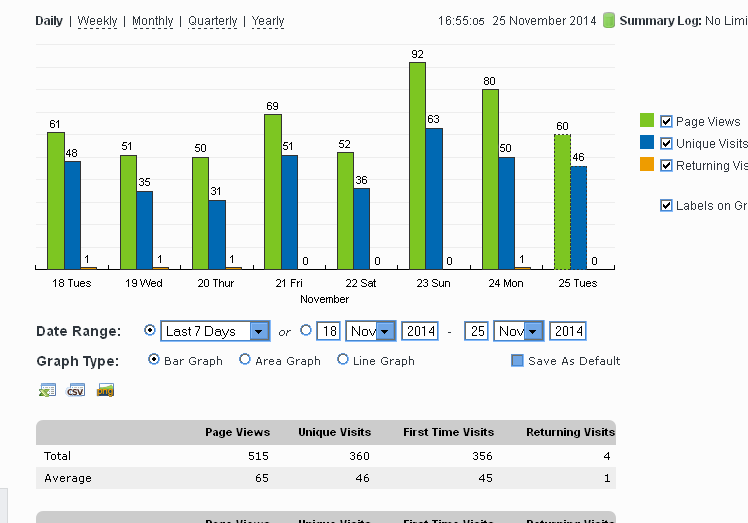Click the 22 Sat axis label
Viewport: 748px width, 523px height.
[361, 283]
